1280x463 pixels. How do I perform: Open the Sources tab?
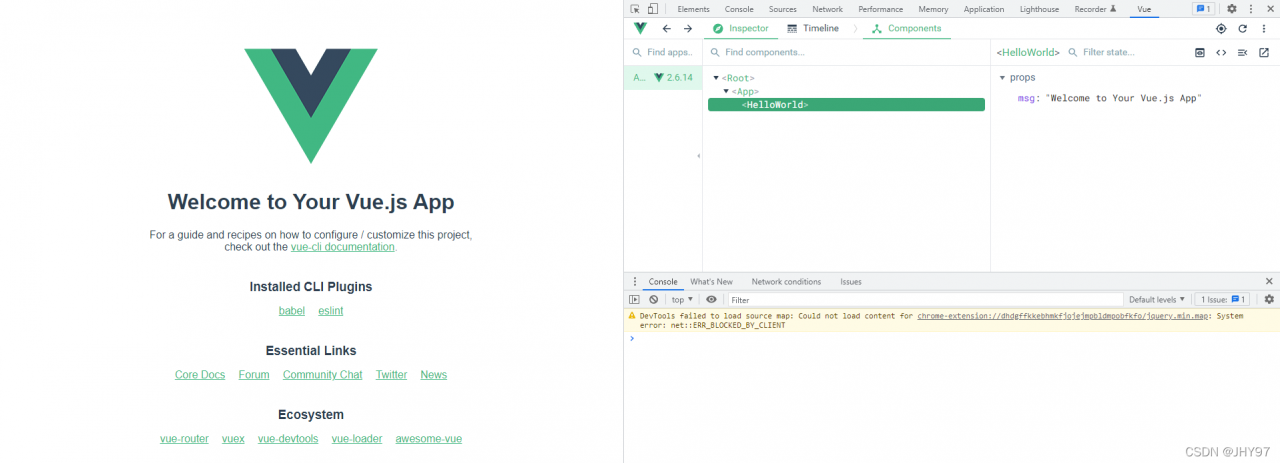coord(783,9)
